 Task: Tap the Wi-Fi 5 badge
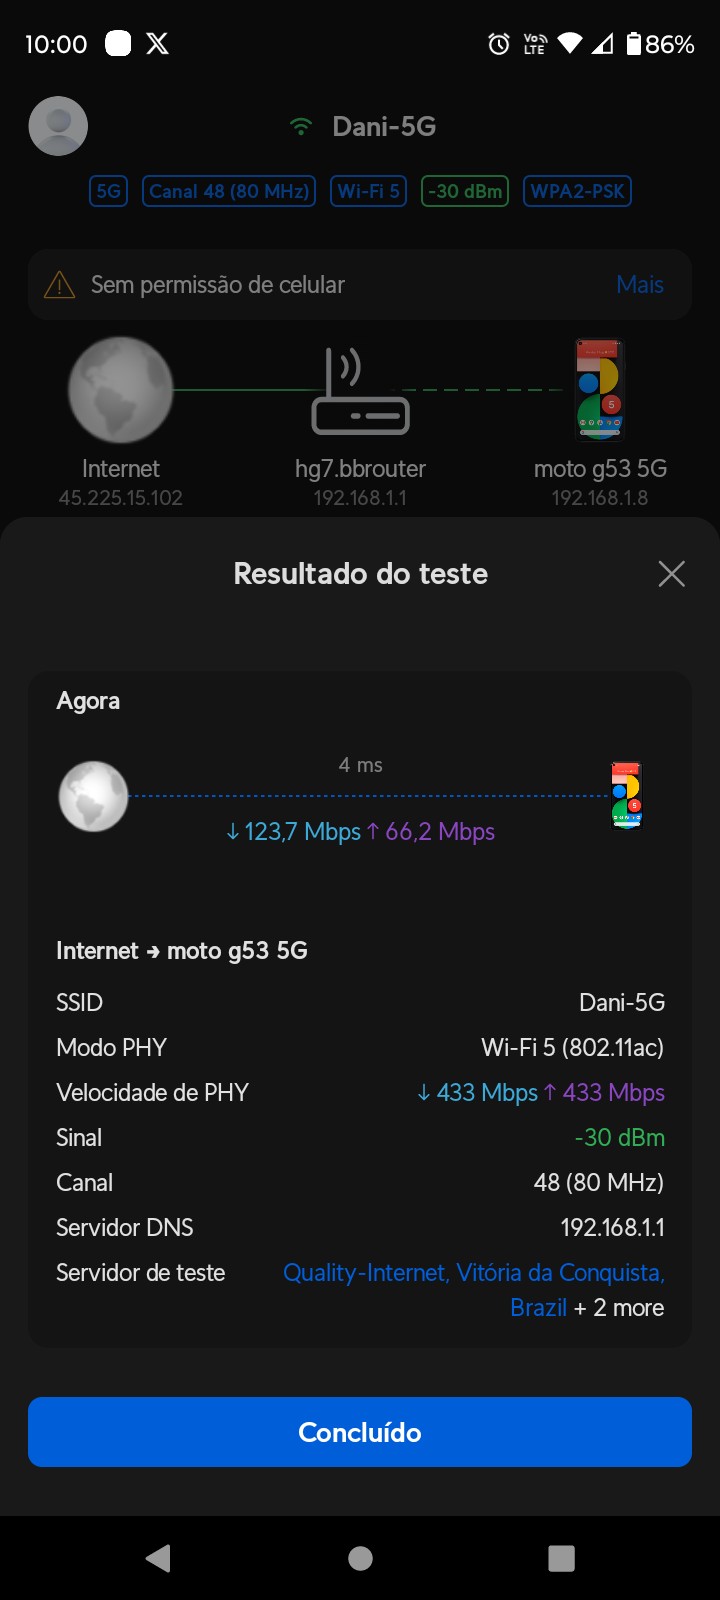(x=368, y=191)
